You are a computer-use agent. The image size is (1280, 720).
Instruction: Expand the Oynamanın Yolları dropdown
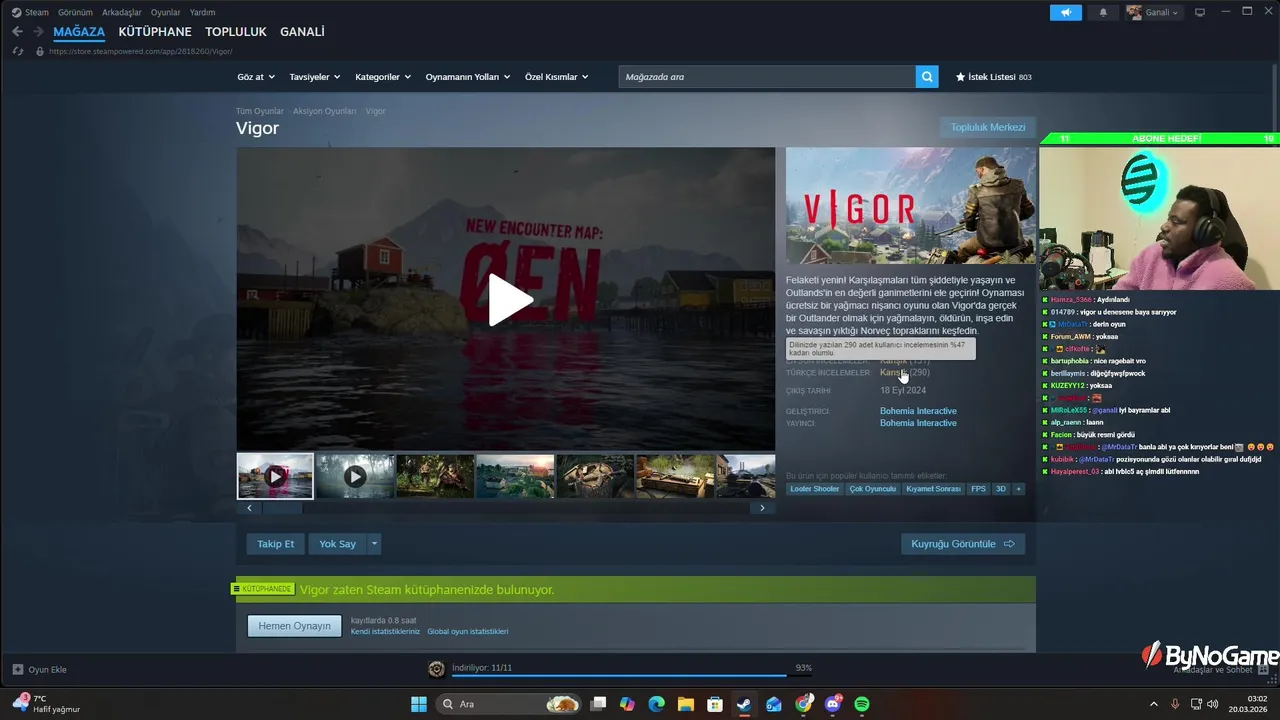coord(467,77)
